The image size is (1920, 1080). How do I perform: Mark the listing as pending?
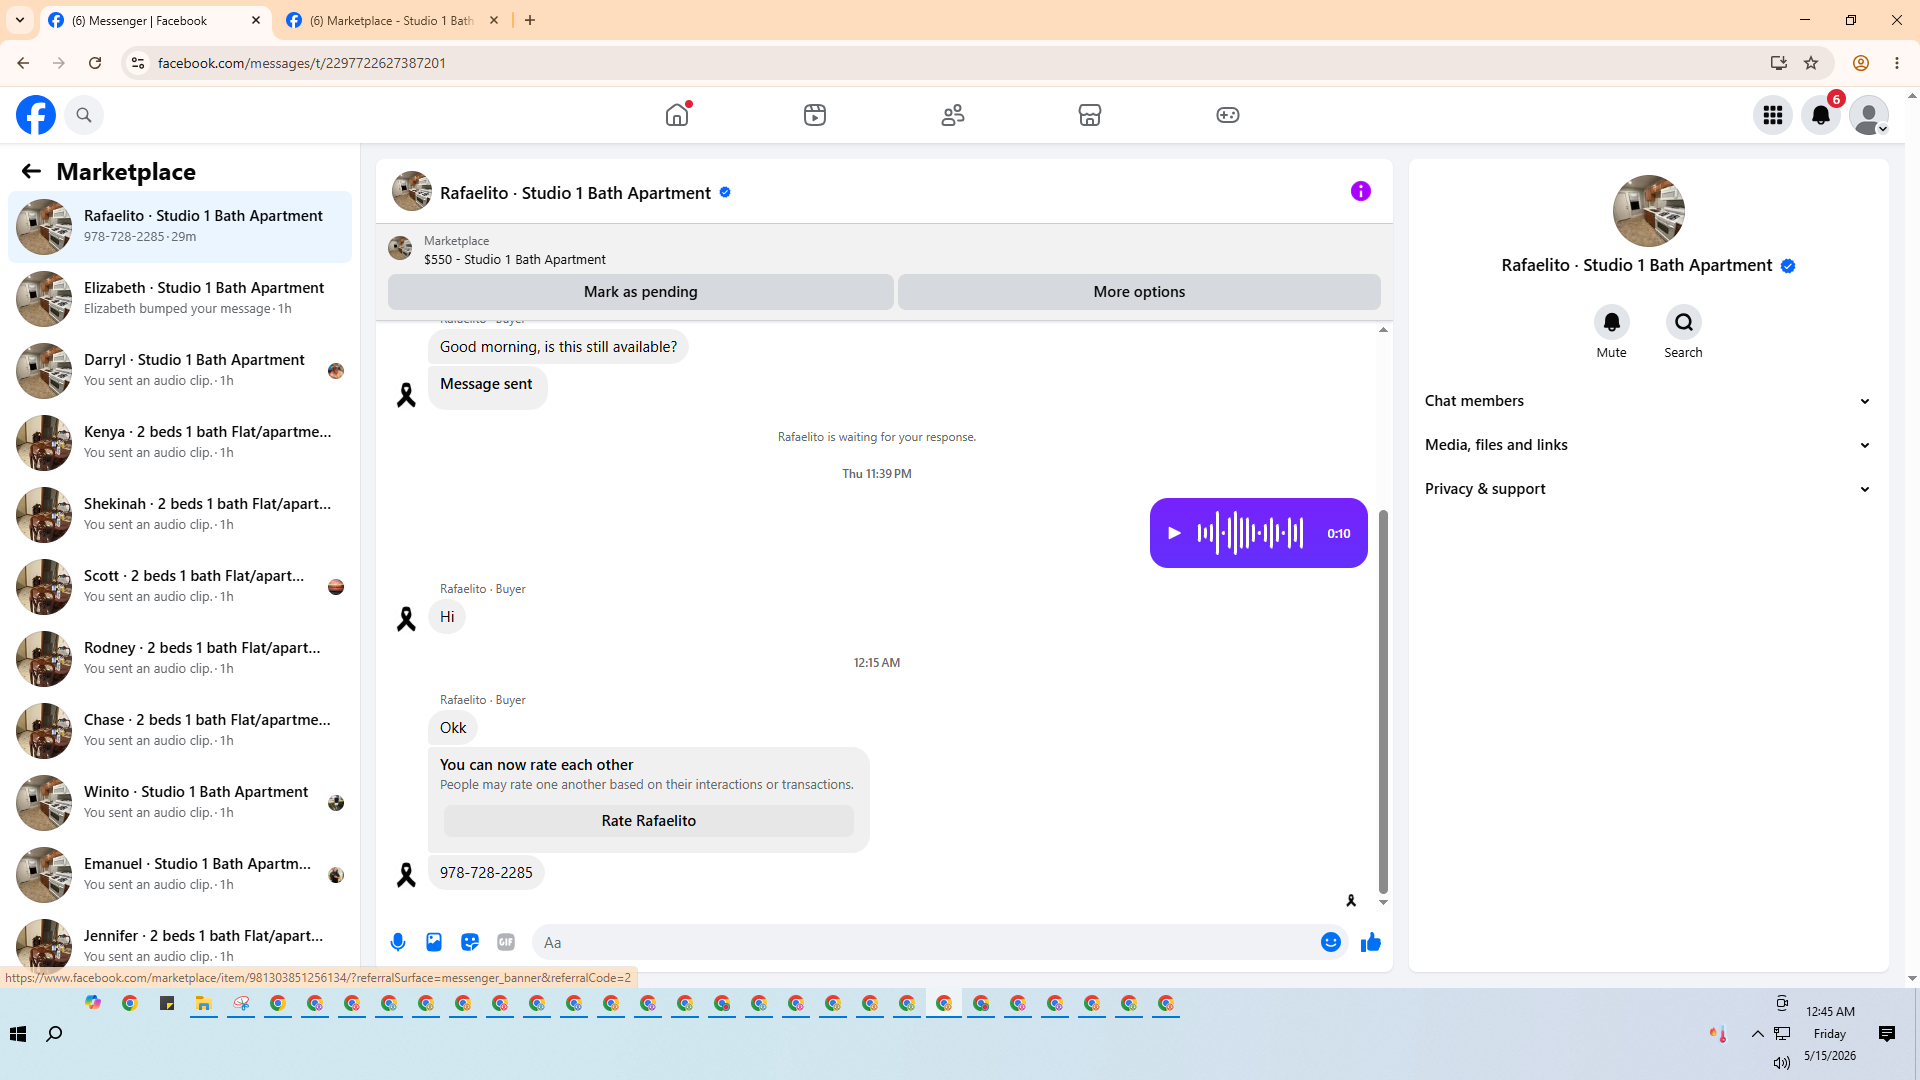(641, 292)
